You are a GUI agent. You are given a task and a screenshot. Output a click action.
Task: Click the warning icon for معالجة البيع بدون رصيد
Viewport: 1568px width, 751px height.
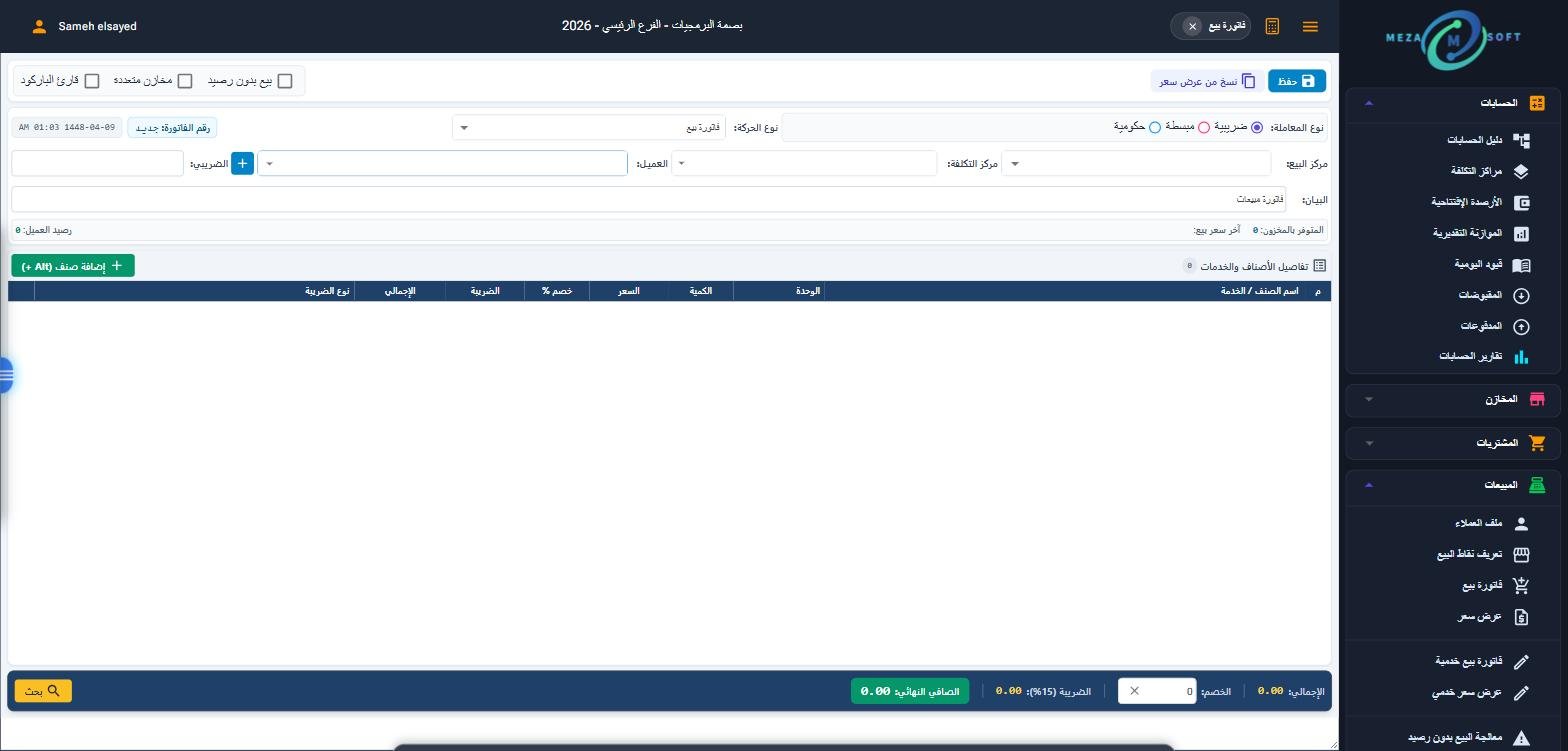click(x=1521, y=738)
